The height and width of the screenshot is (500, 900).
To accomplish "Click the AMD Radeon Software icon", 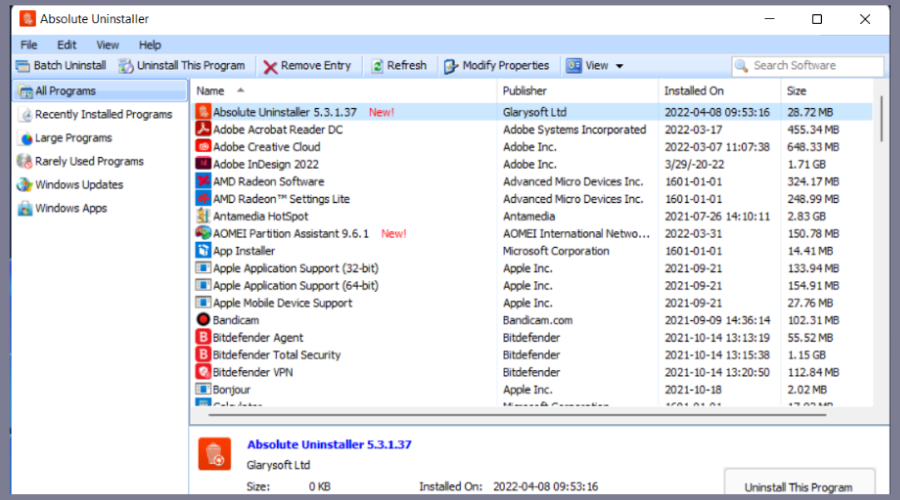I will (x=203, y=181).
